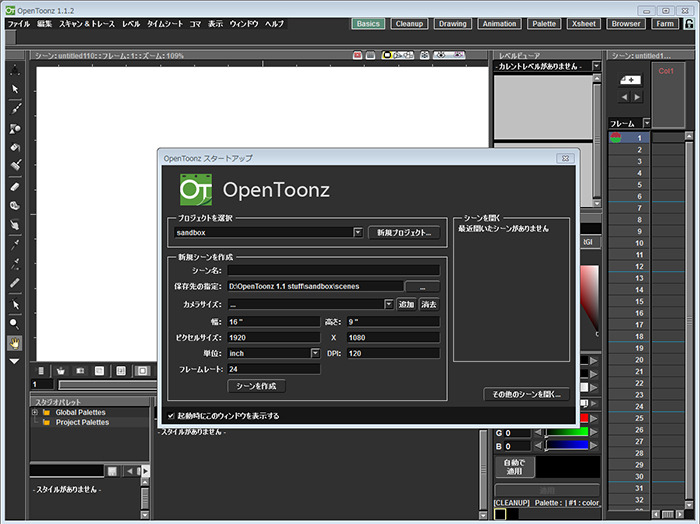
Task: Click the 消去 camera preset button
Action: coord(429,304)
